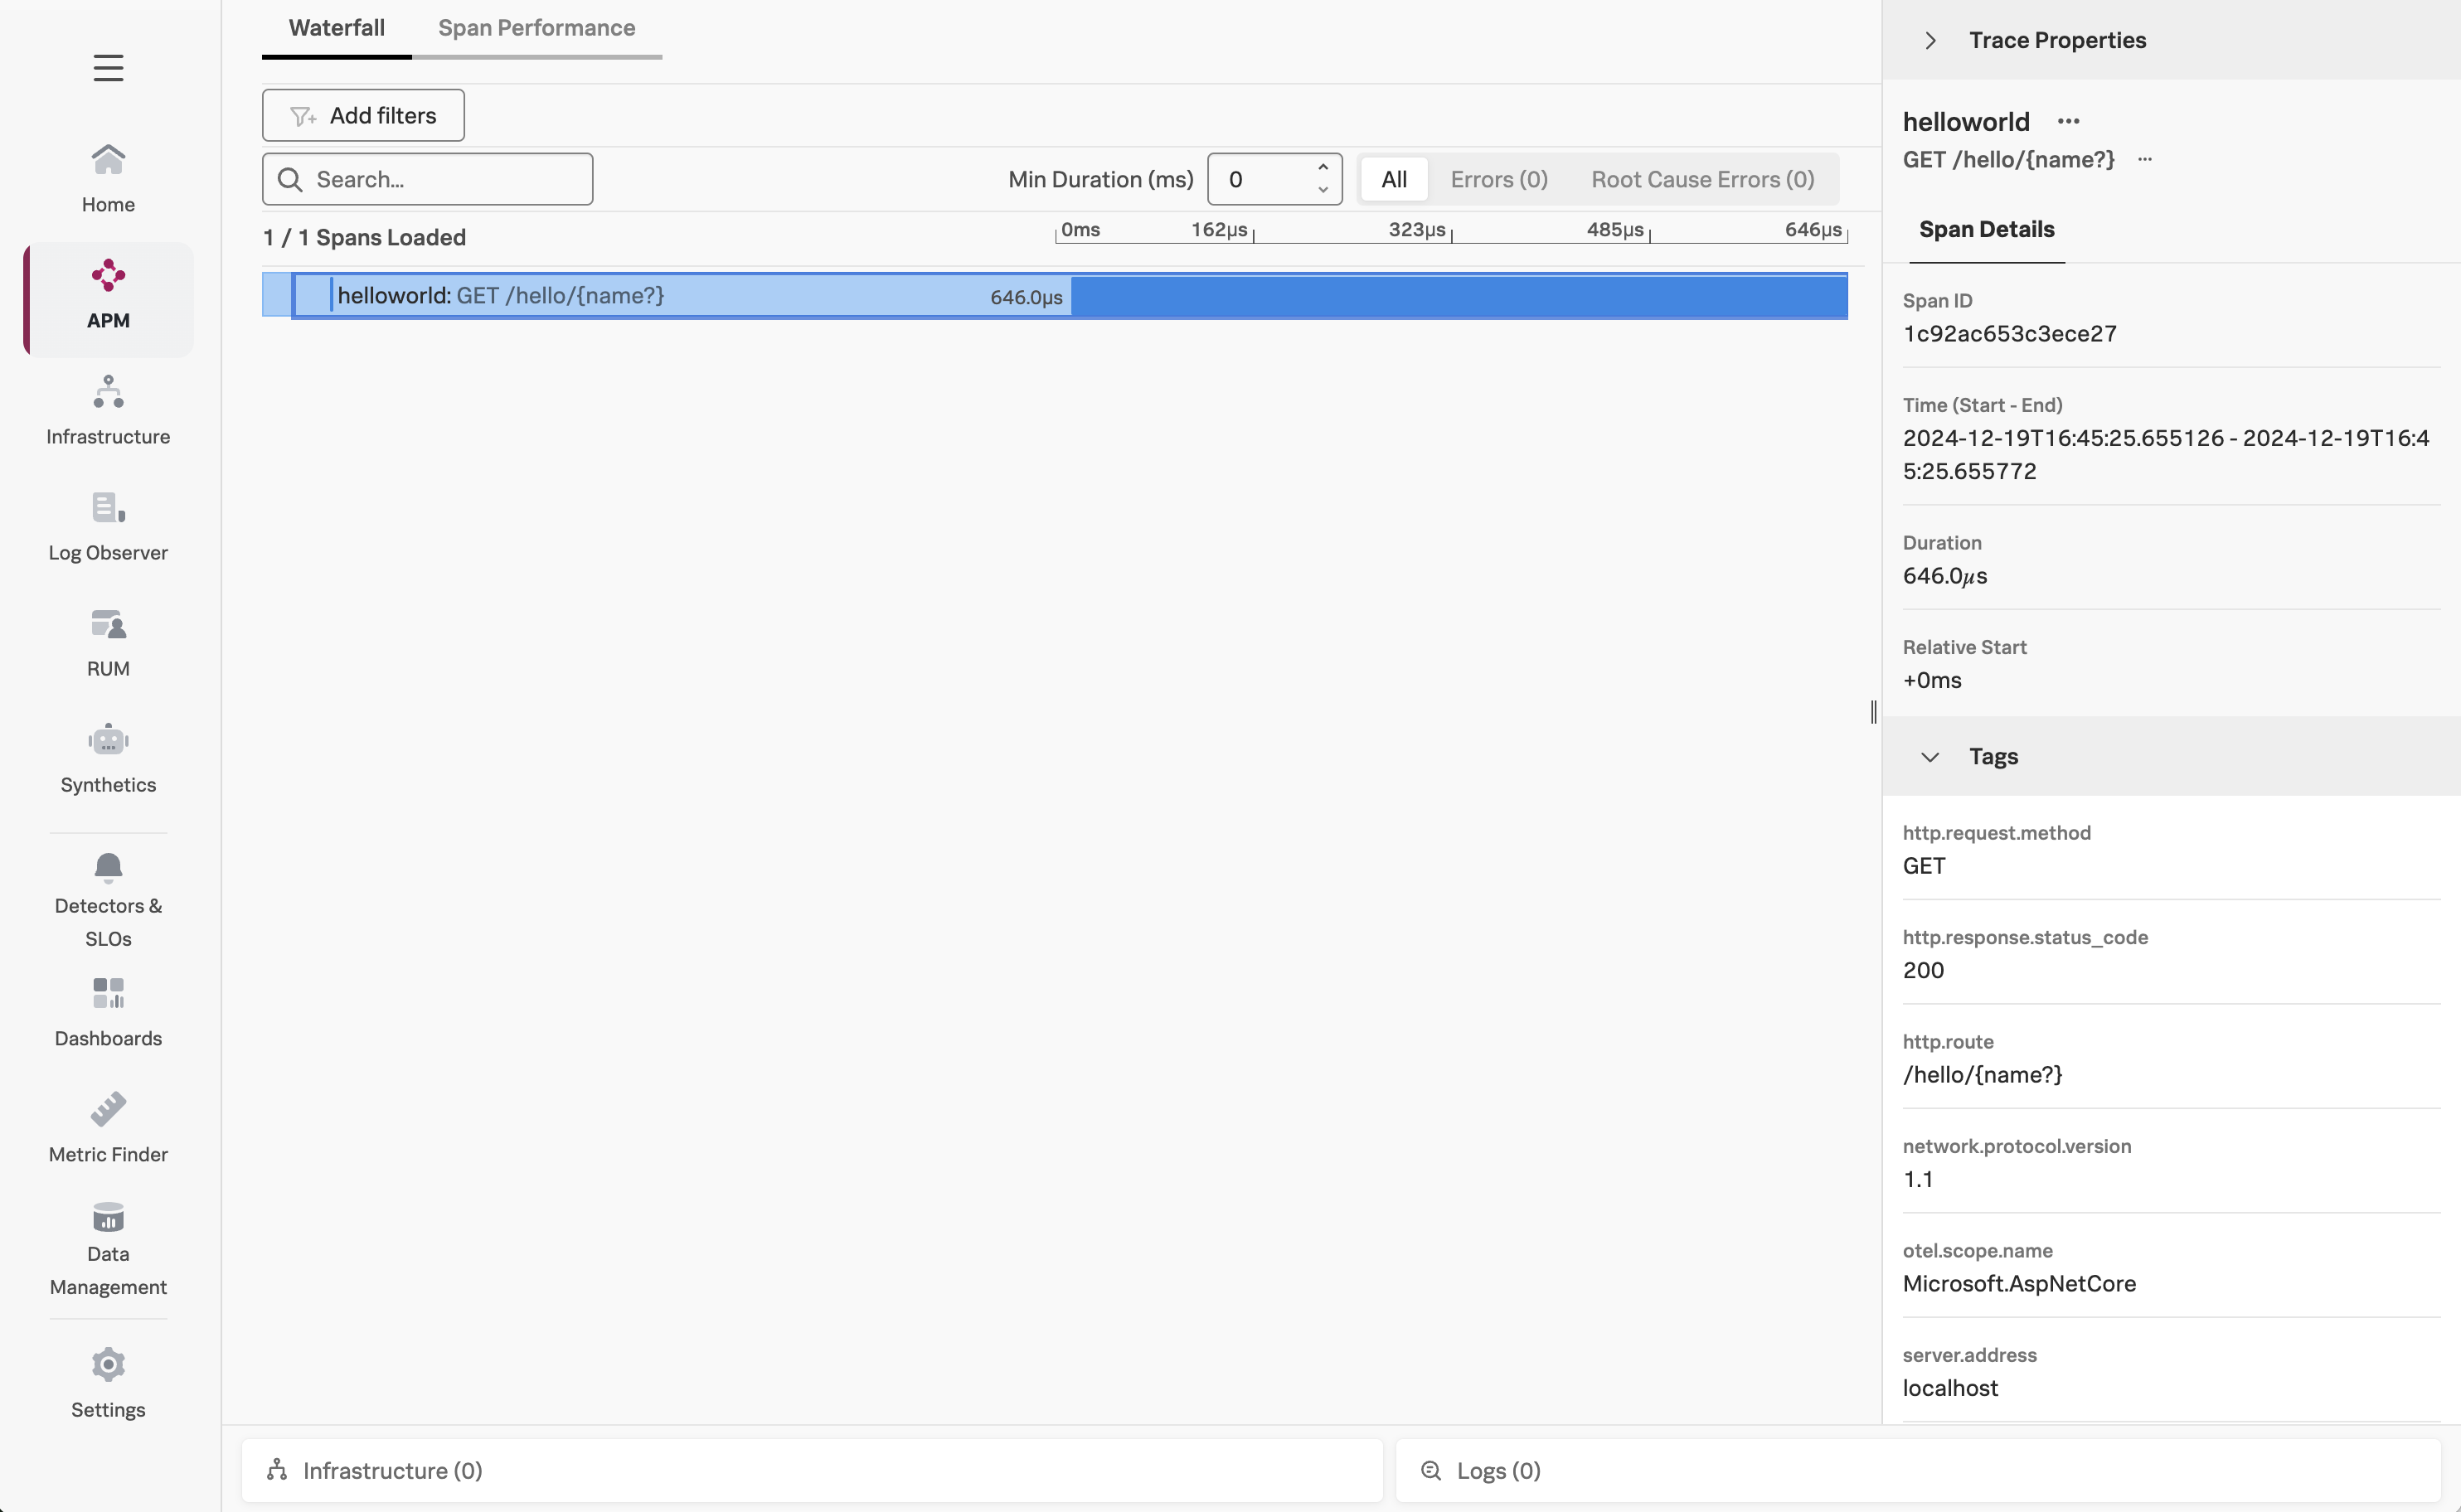Image resolution: width=2461 pixels, height=1512 pixels.
Task: Increase the Min Duration stepper value
Action: tap(1323, 168)
